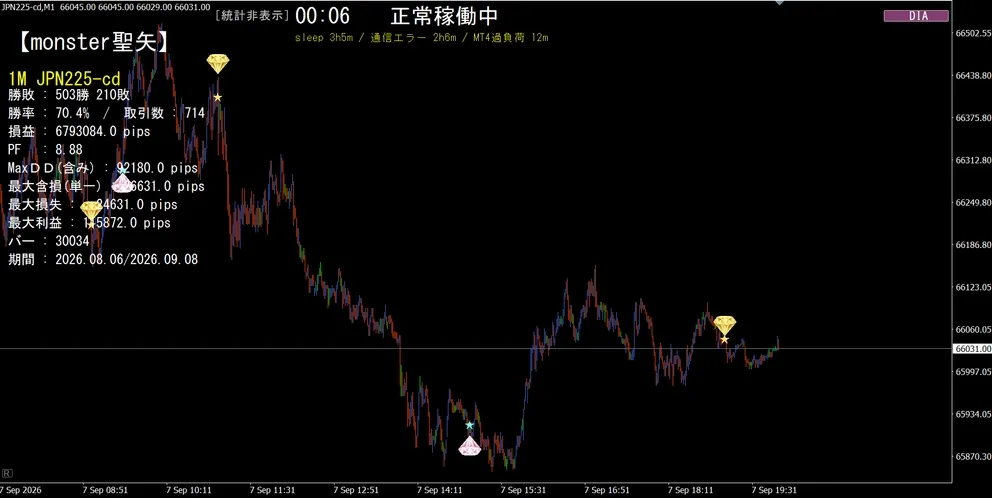Click the yellow star under the 10:11 diamond
The width and height of the screenshot is (992, 498).
click(218, 97)
